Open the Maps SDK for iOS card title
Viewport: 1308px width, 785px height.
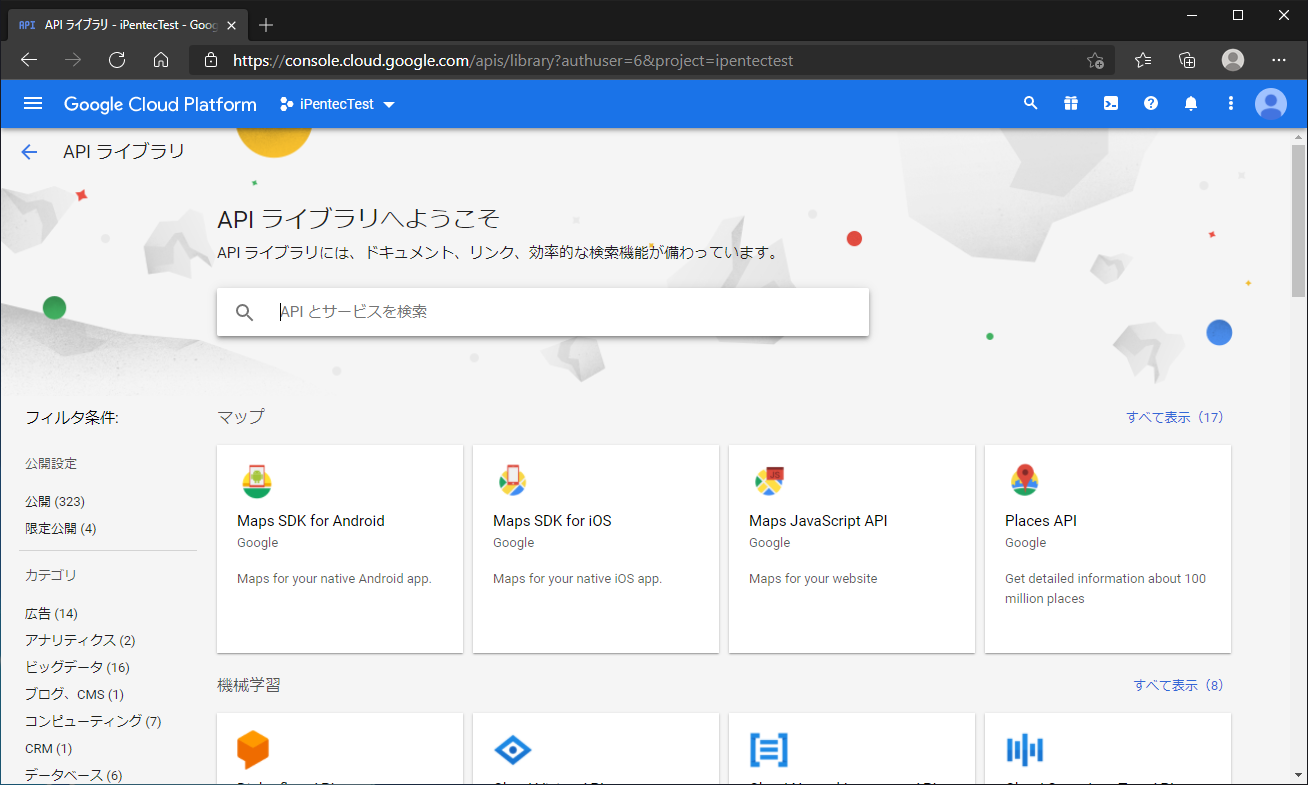552,521
